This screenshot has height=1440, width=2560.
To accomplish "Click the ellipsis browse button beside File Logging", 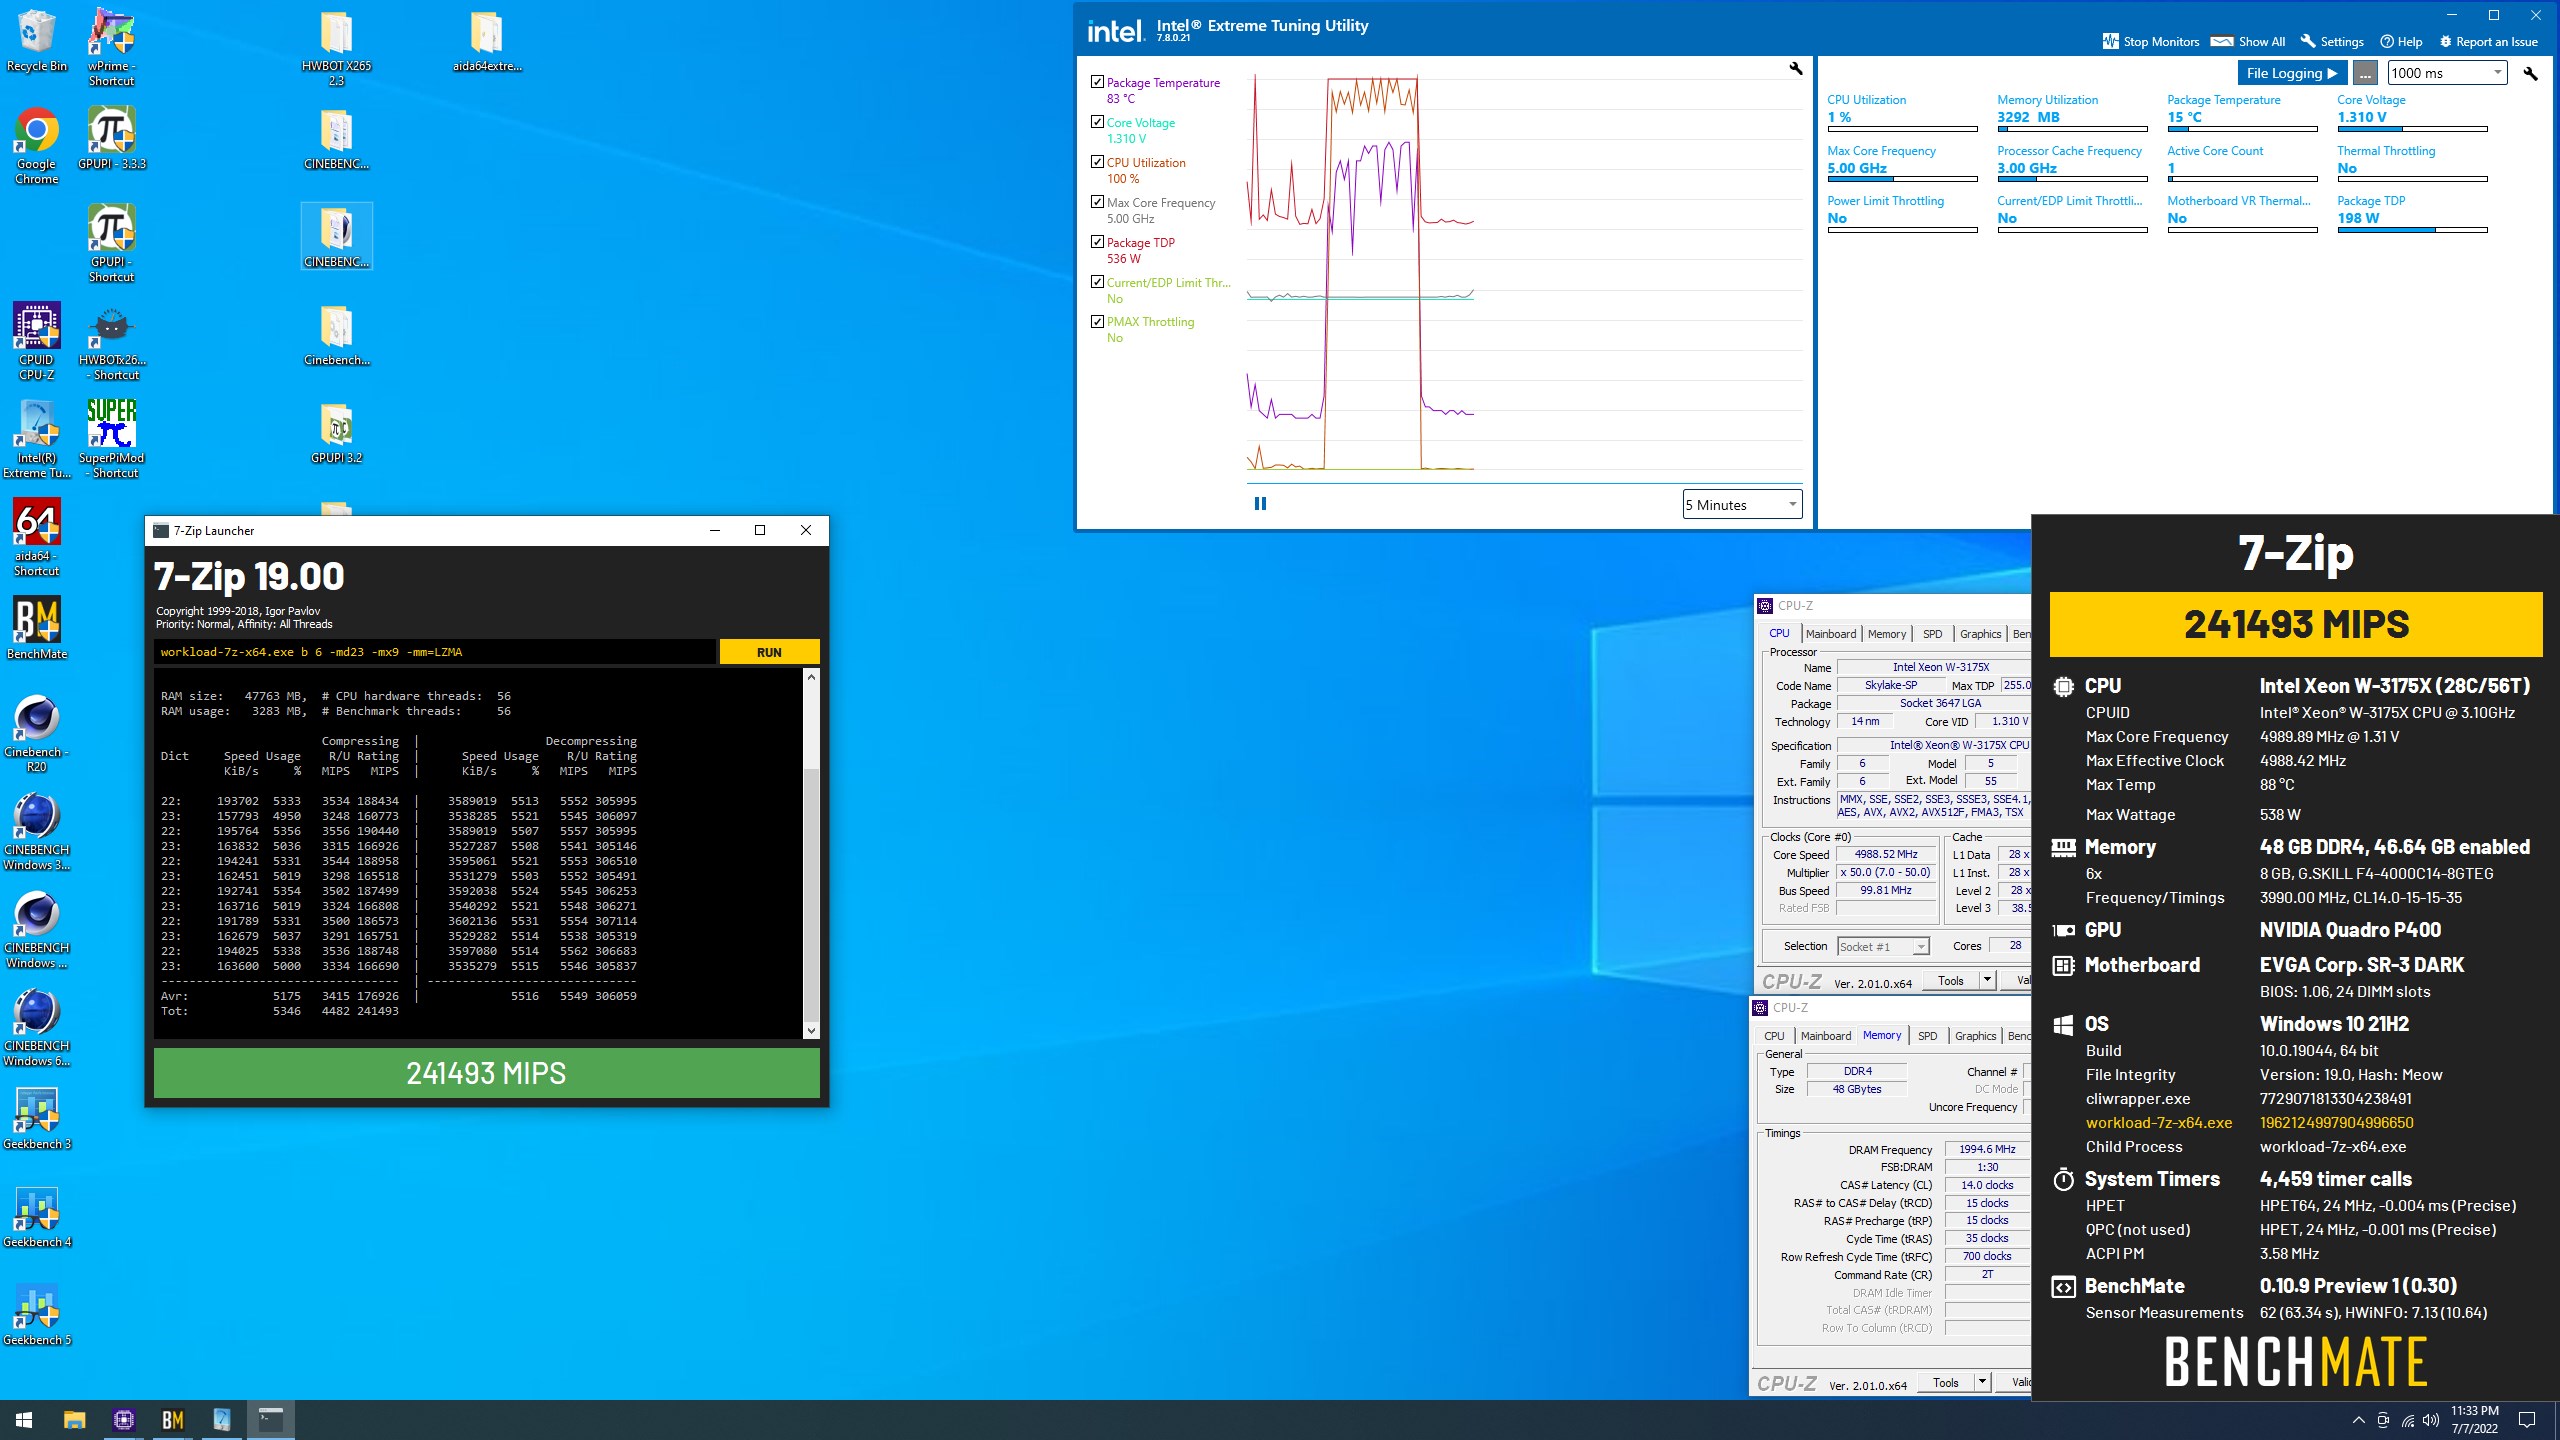I will (x=2364, y=73).
